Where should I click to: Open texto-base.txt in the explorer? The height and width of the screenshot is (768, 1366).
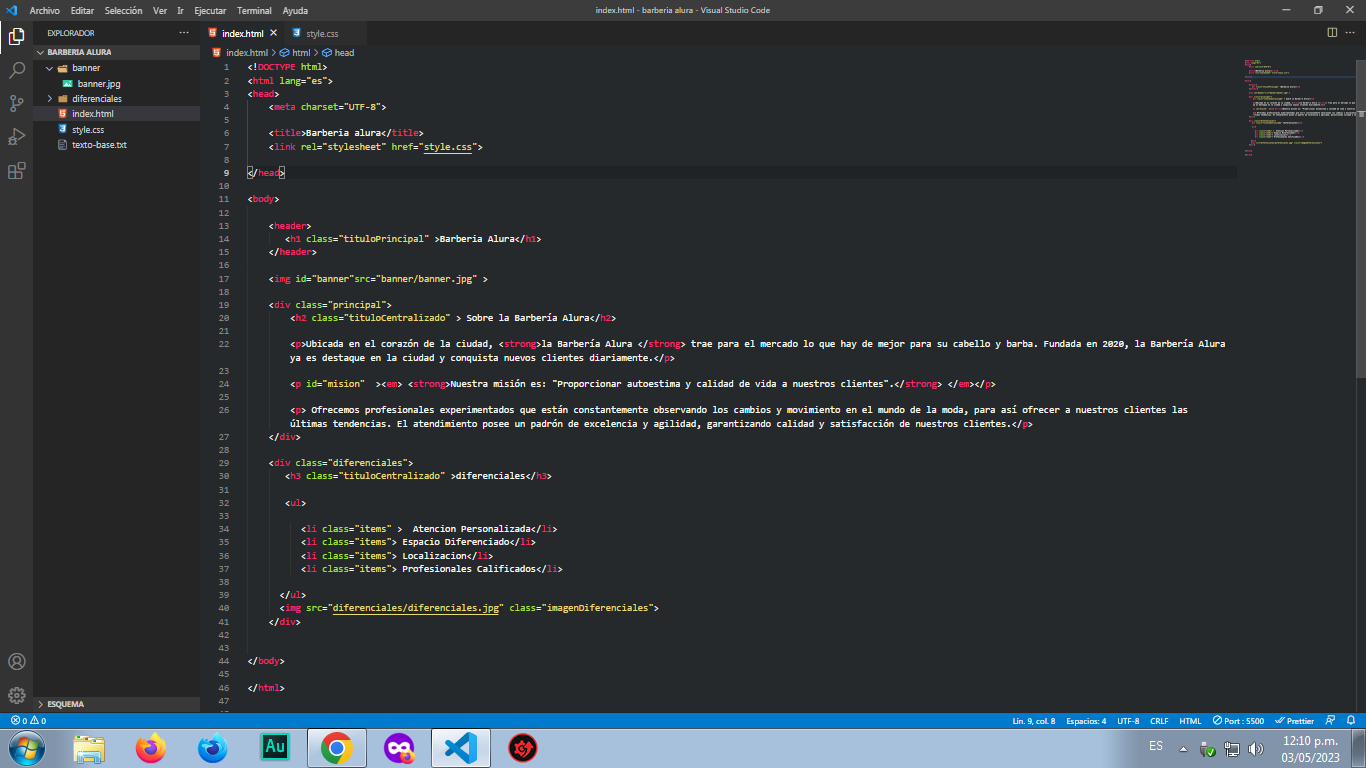[x=118, y=145]
